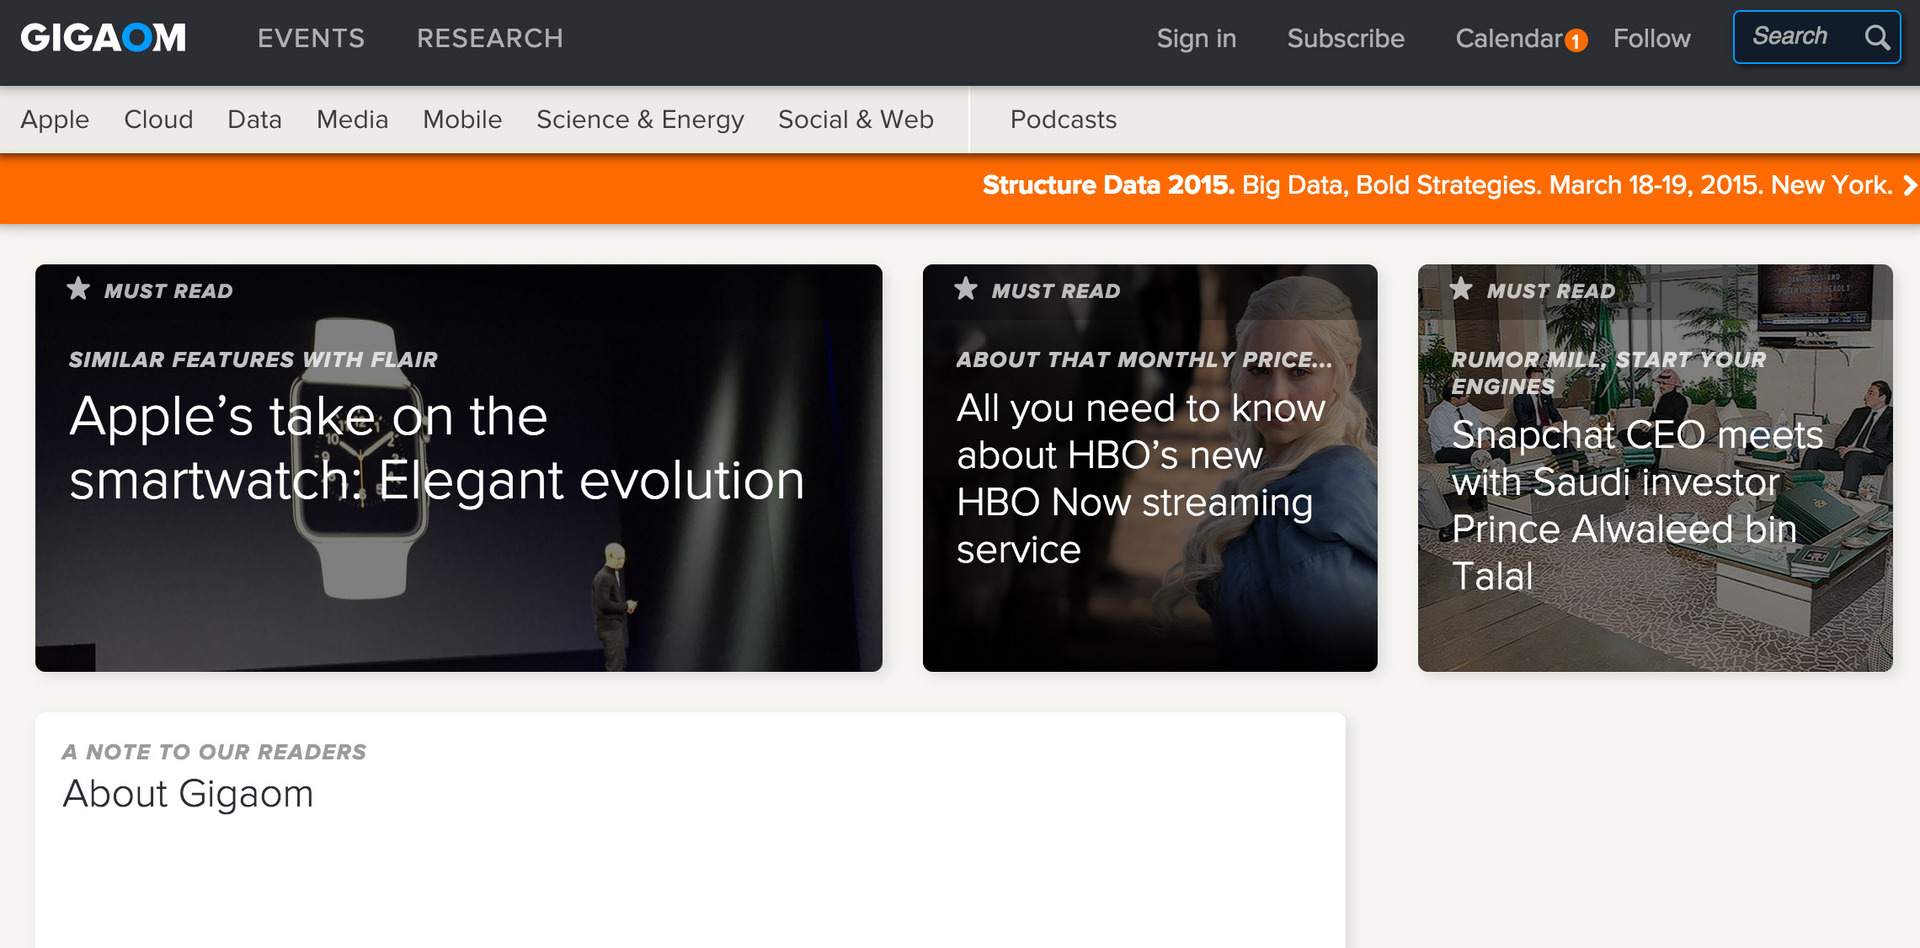Viewport: 1920px width, 948px height.
Task: Click Must Read label on HBO card
Action: coord(1056,291)
